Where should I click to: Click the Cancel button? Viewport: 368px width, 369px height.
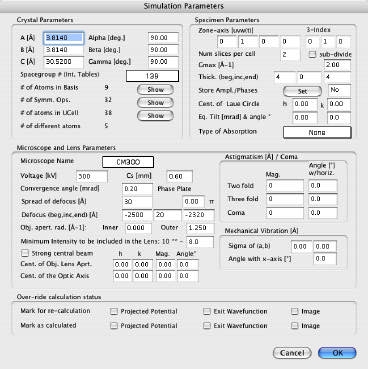pyautogui.click(x=292, y=353)
